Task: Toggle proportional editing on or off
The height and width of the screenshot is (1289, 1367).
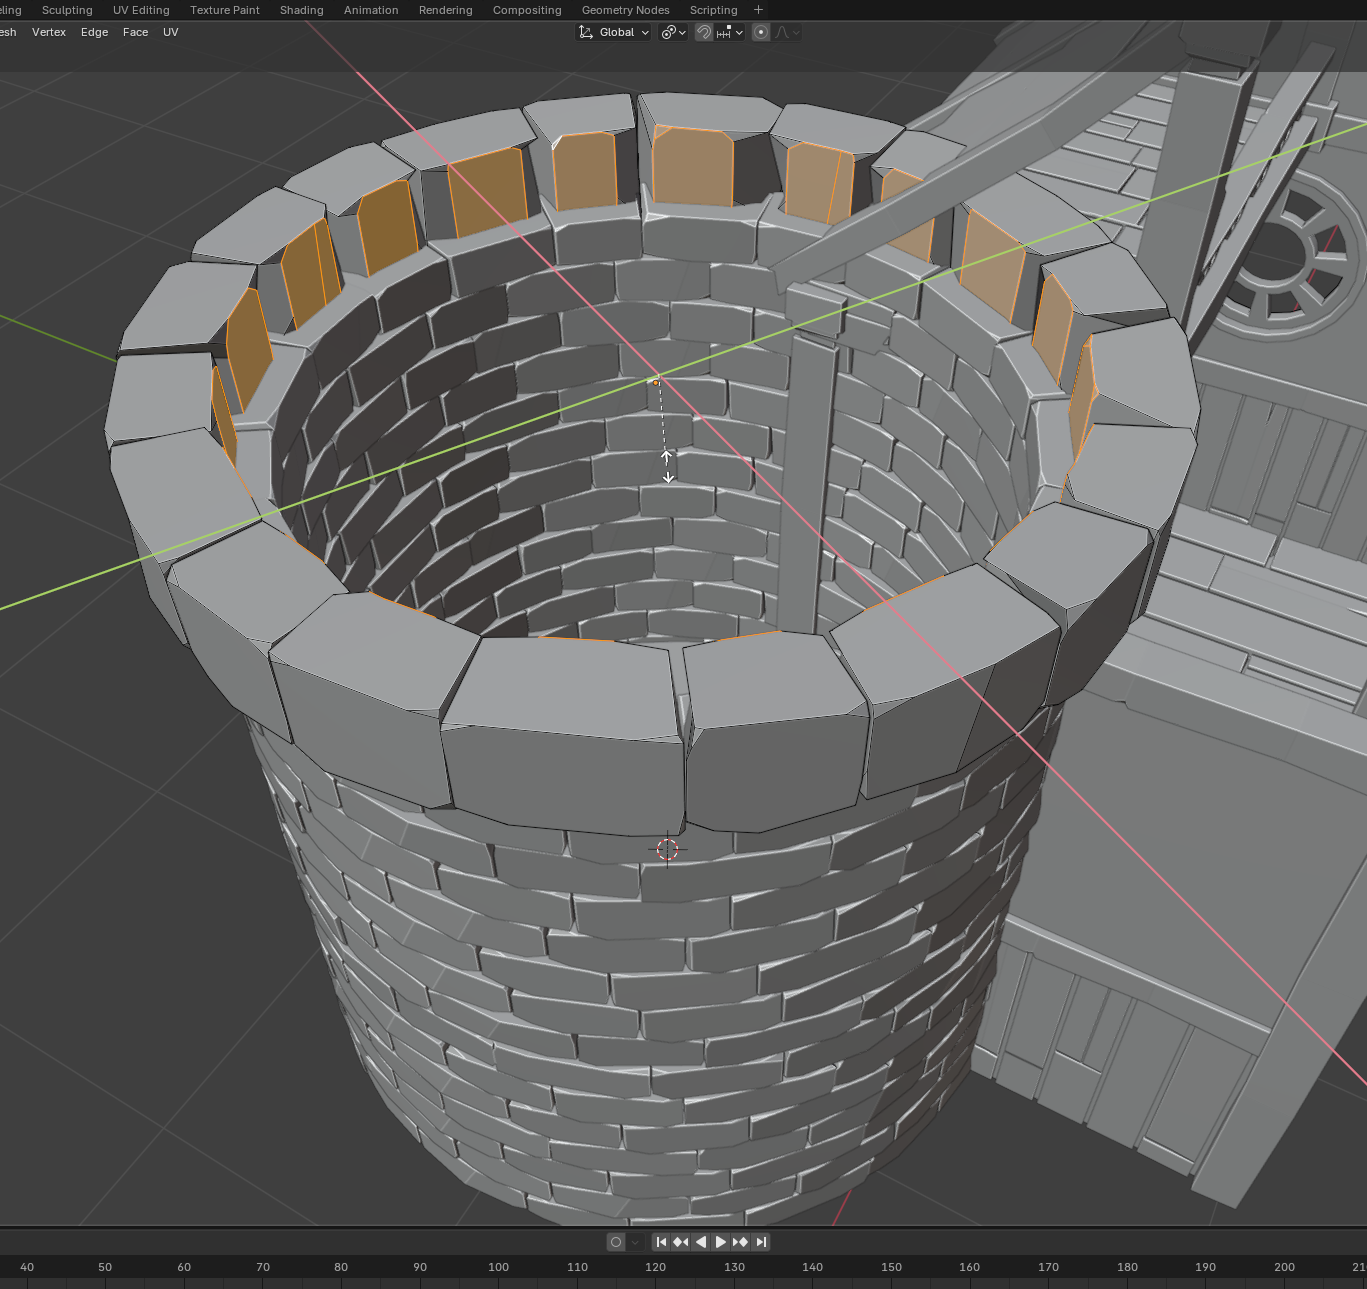Action: (x=761, y=32)
